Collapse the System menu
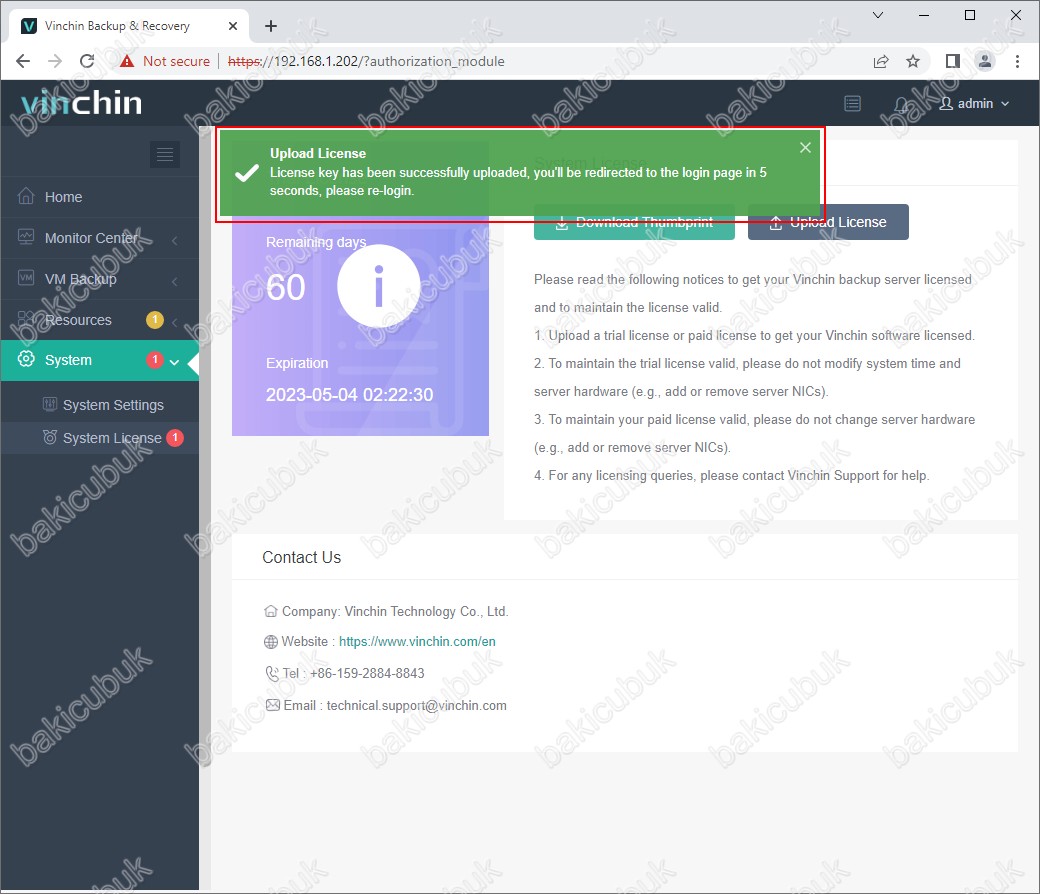 pyautogui.click(x=99, y=360)
